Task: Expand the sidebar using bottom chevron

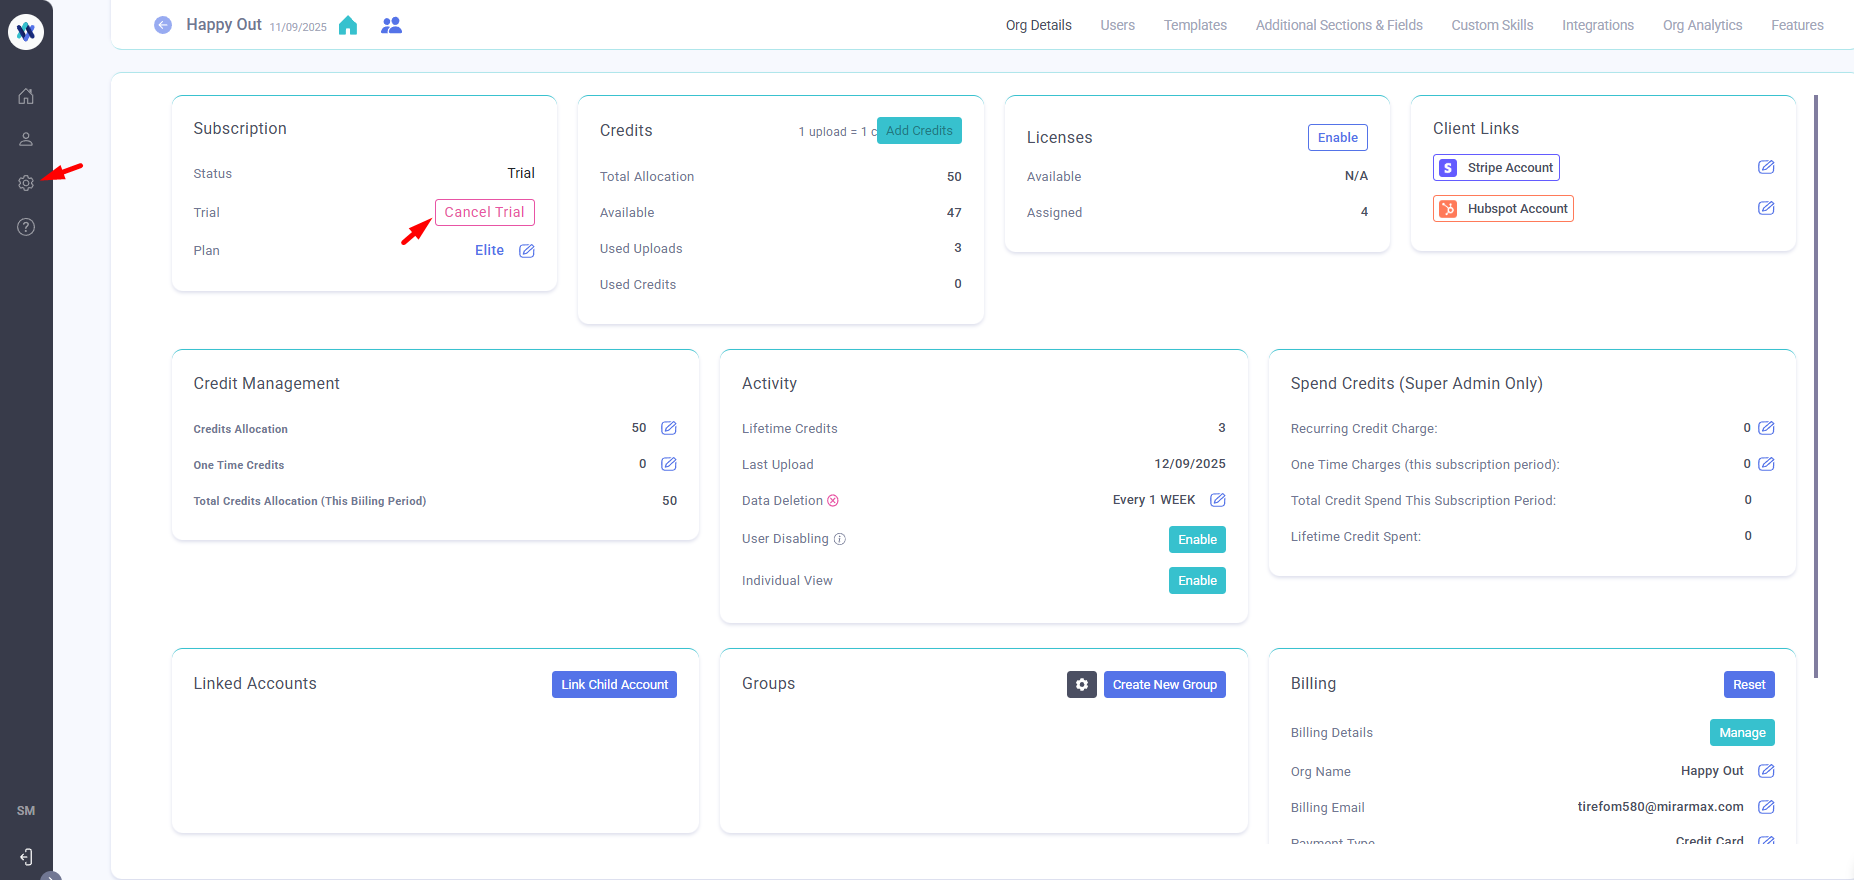Action: 51,876
